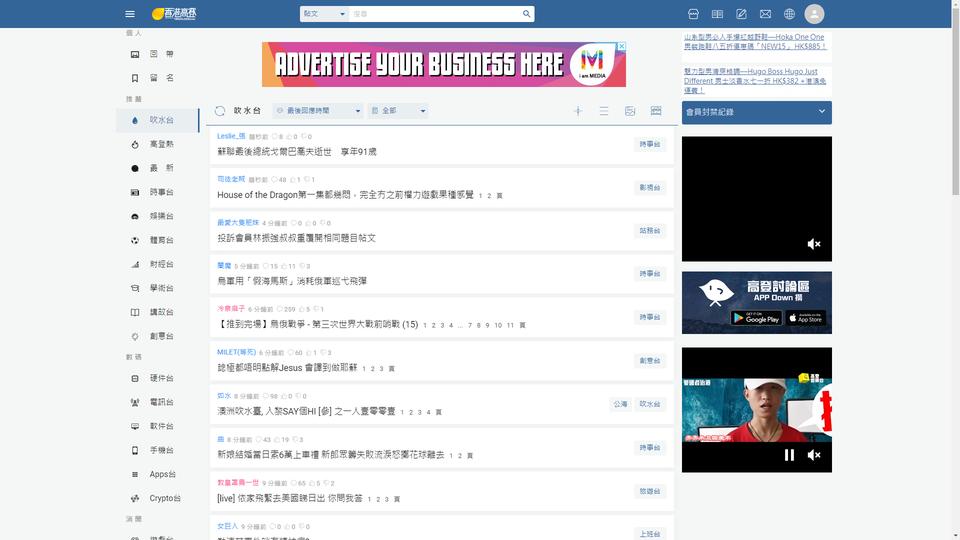960x540 pixels.
Task: Open the shop icon in header
Action: pos(693,13)
